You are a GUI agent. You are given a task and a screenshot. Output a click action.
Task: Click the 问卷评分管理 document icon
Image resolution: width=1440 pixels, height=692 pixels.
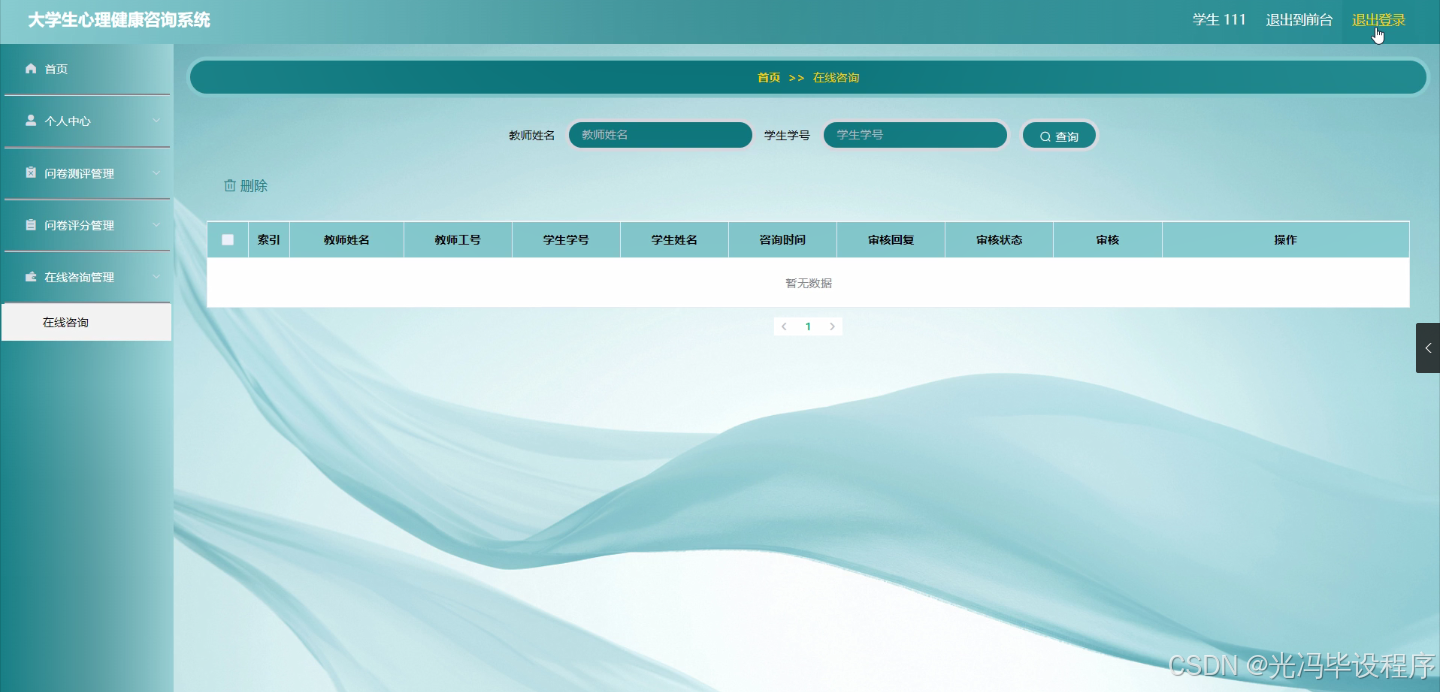30,225
